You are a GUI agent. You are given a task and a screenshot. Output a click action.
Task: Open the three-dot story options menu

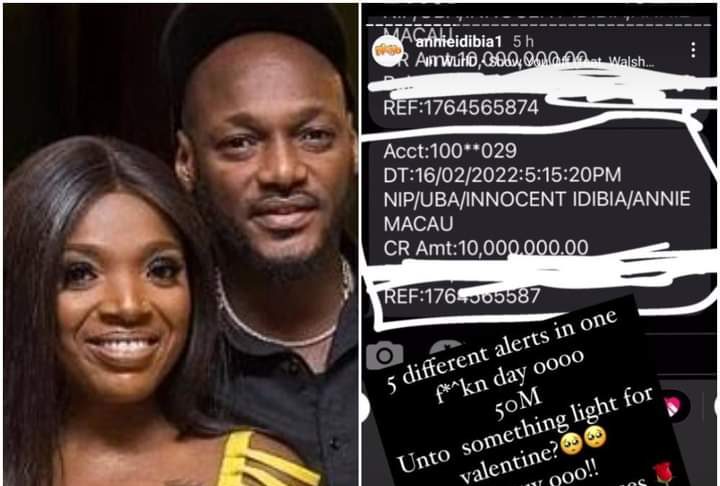pos(693,50)
